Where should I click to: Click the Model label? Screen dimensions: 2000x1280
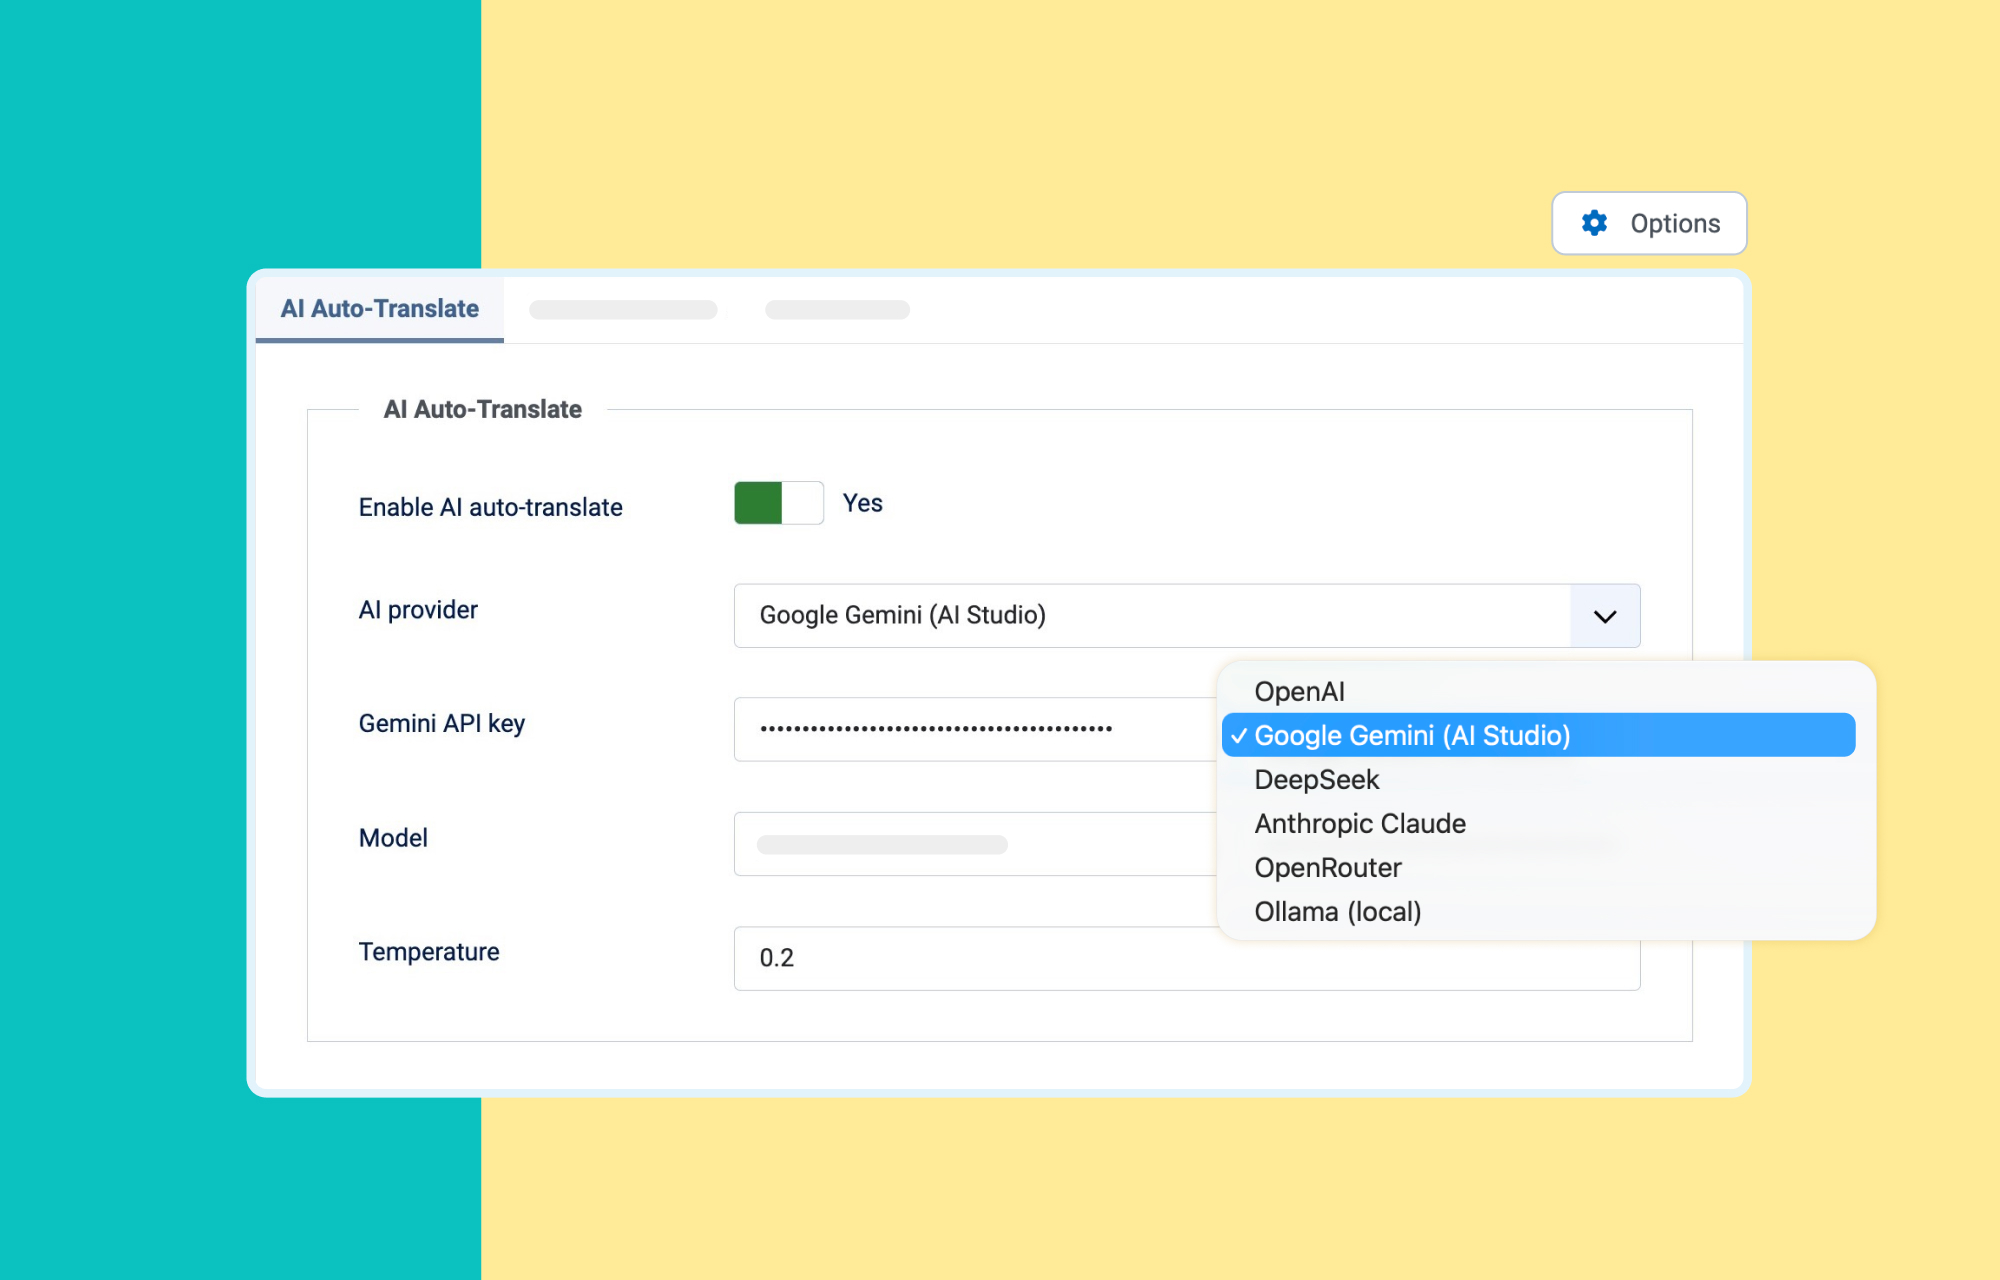click(393, 838)
